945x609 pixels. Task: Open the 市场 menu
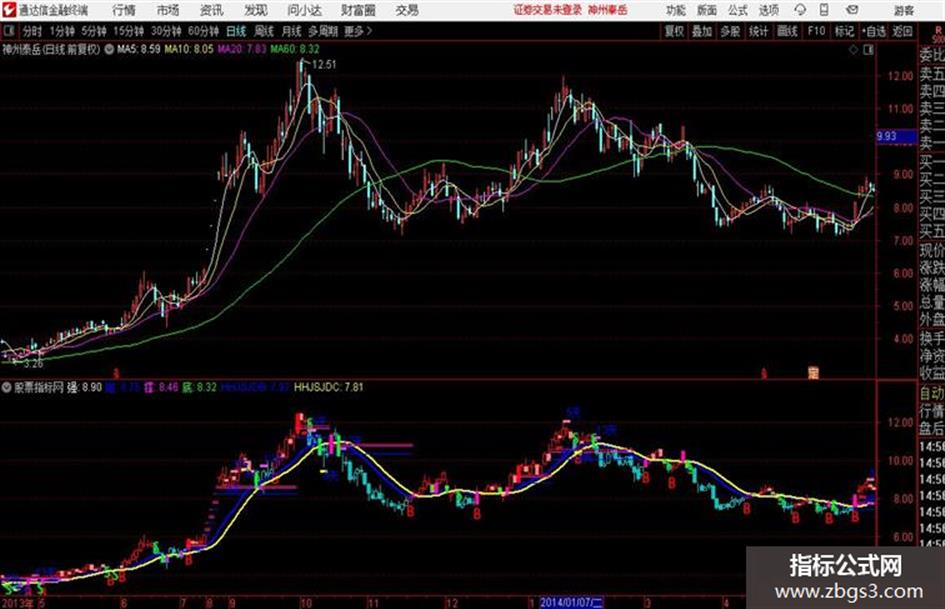pyautogui.click(x=168, y=10)
